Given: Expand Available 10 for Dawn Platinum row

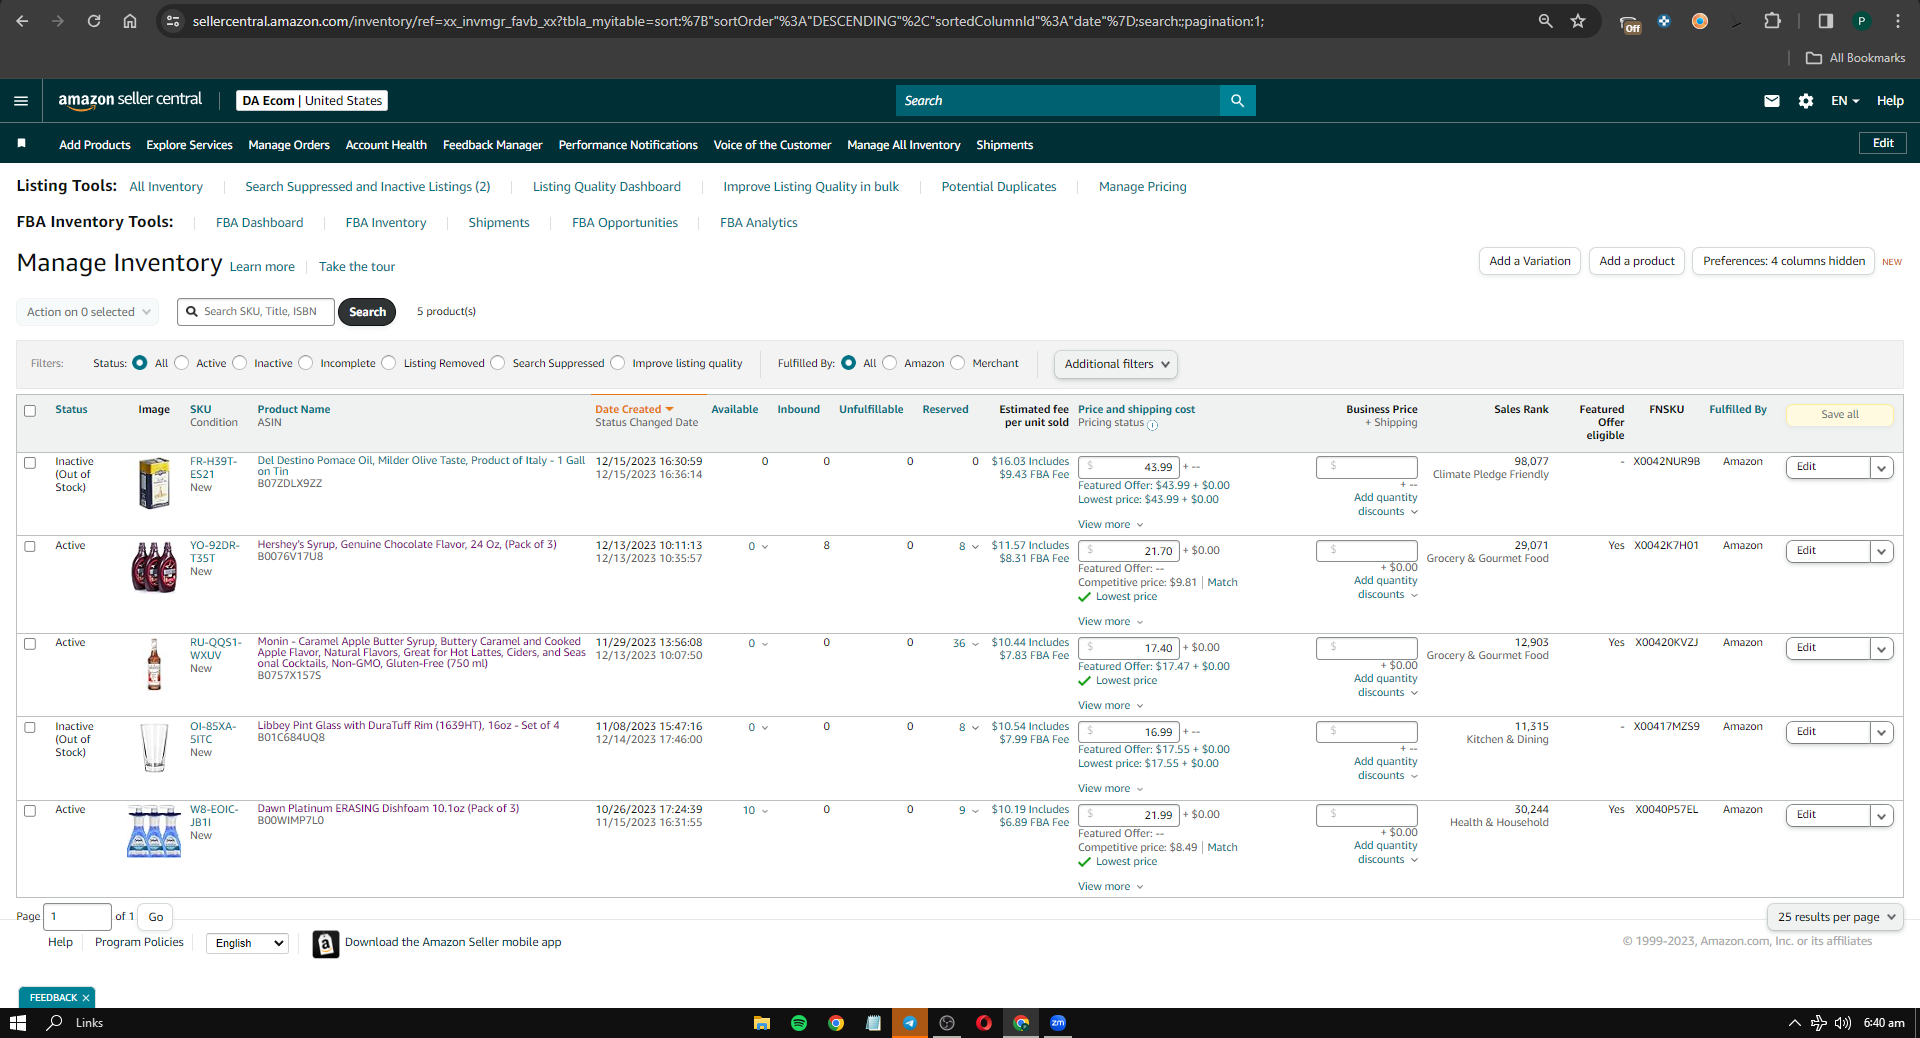Looking at the screenshot, I should pos(755,811).
